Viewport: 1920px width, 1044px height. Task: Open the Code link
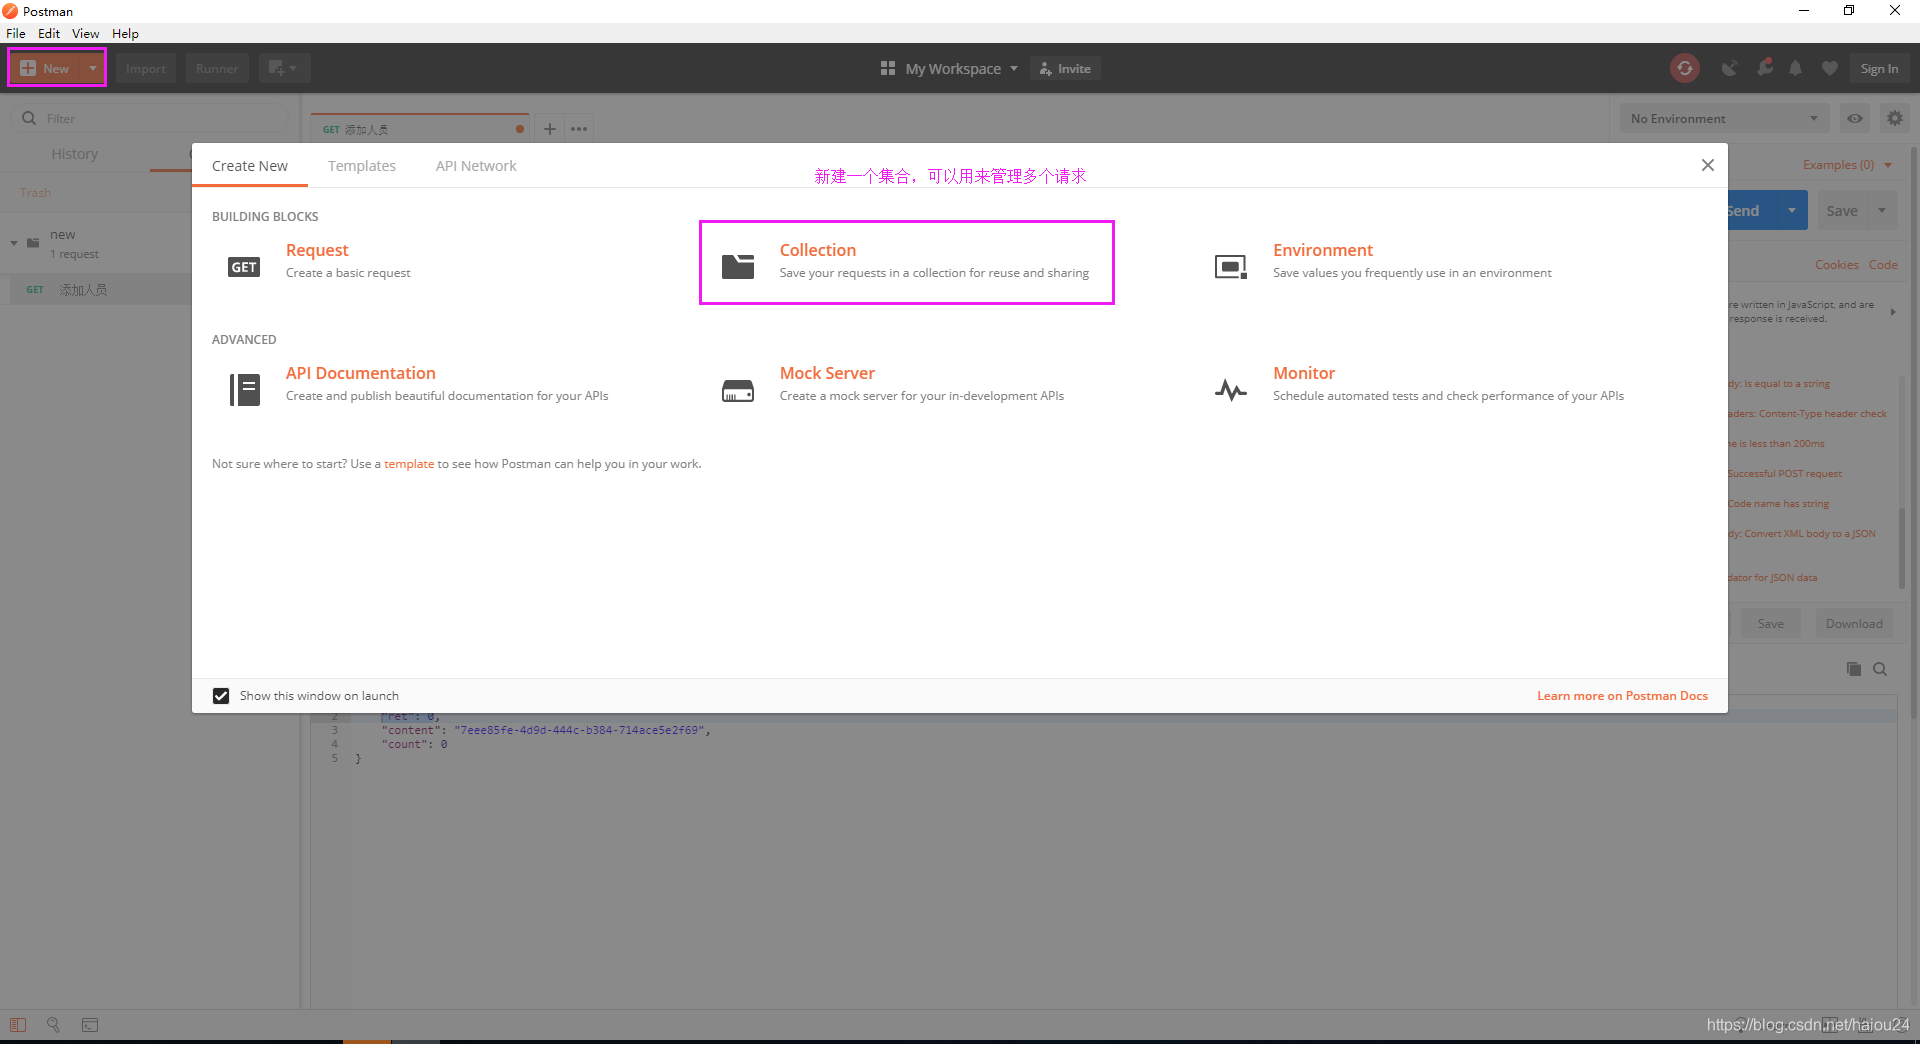[x=1883, y=265]
